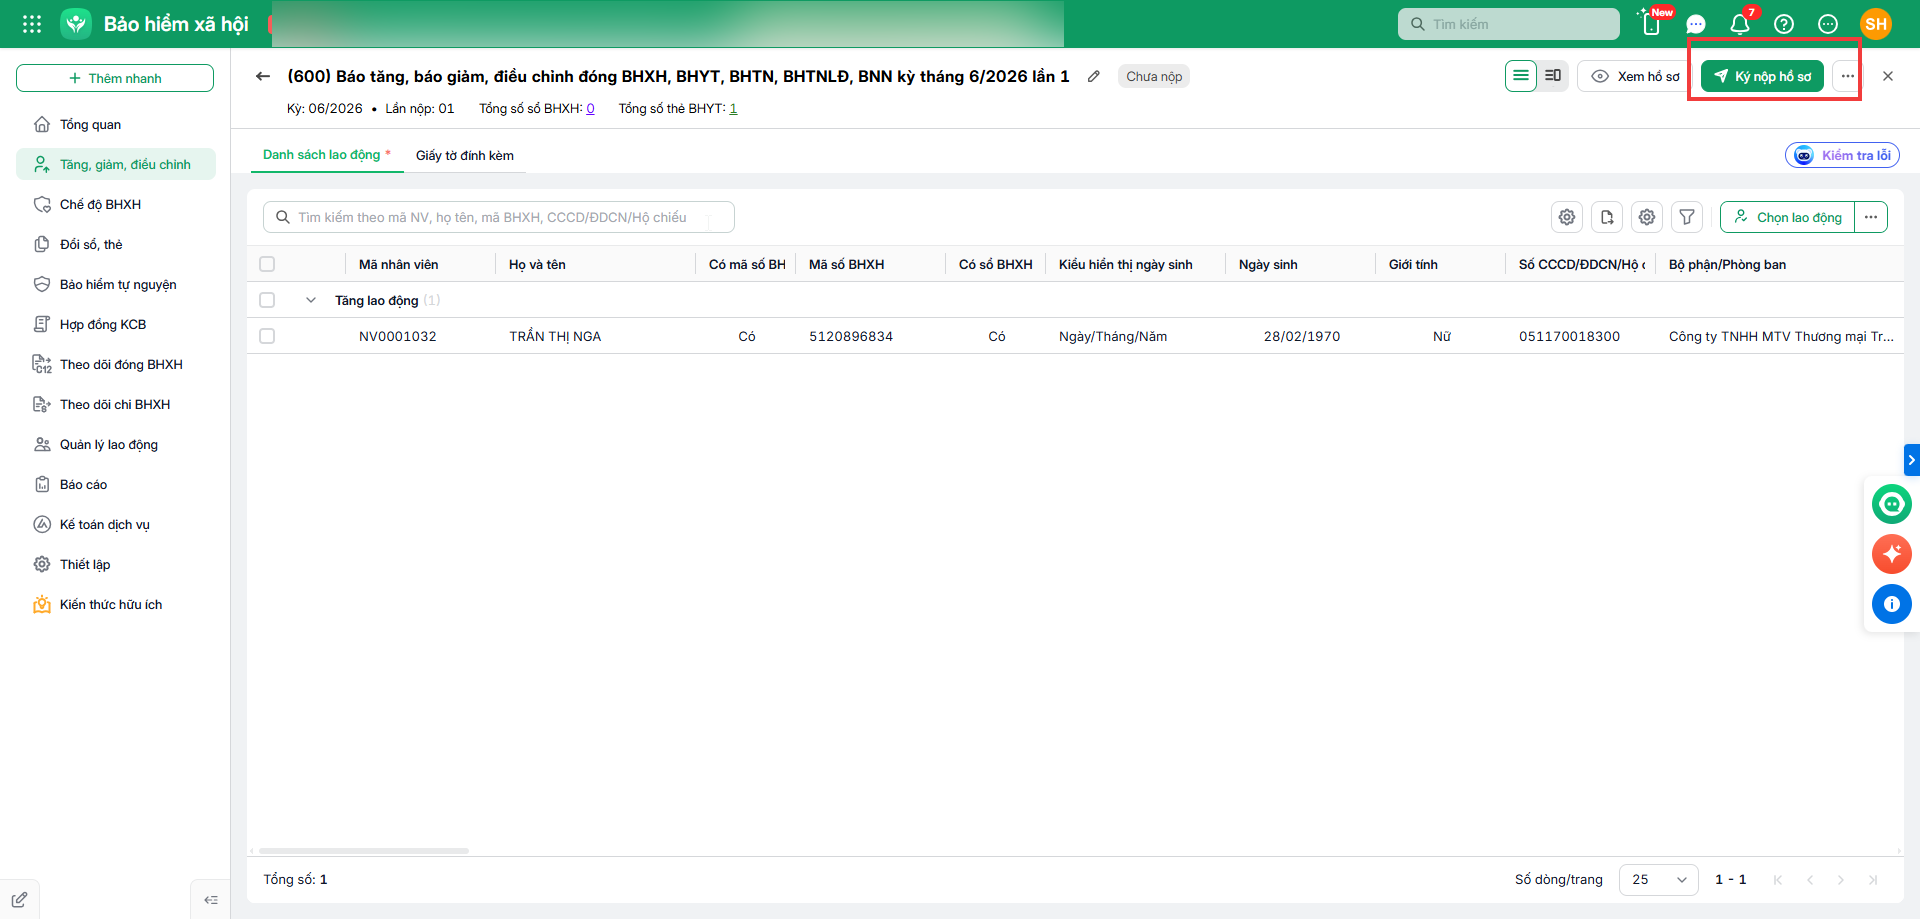
Task: Open first gear settings icon in table toolbar
Action: tap(1567, 217)
